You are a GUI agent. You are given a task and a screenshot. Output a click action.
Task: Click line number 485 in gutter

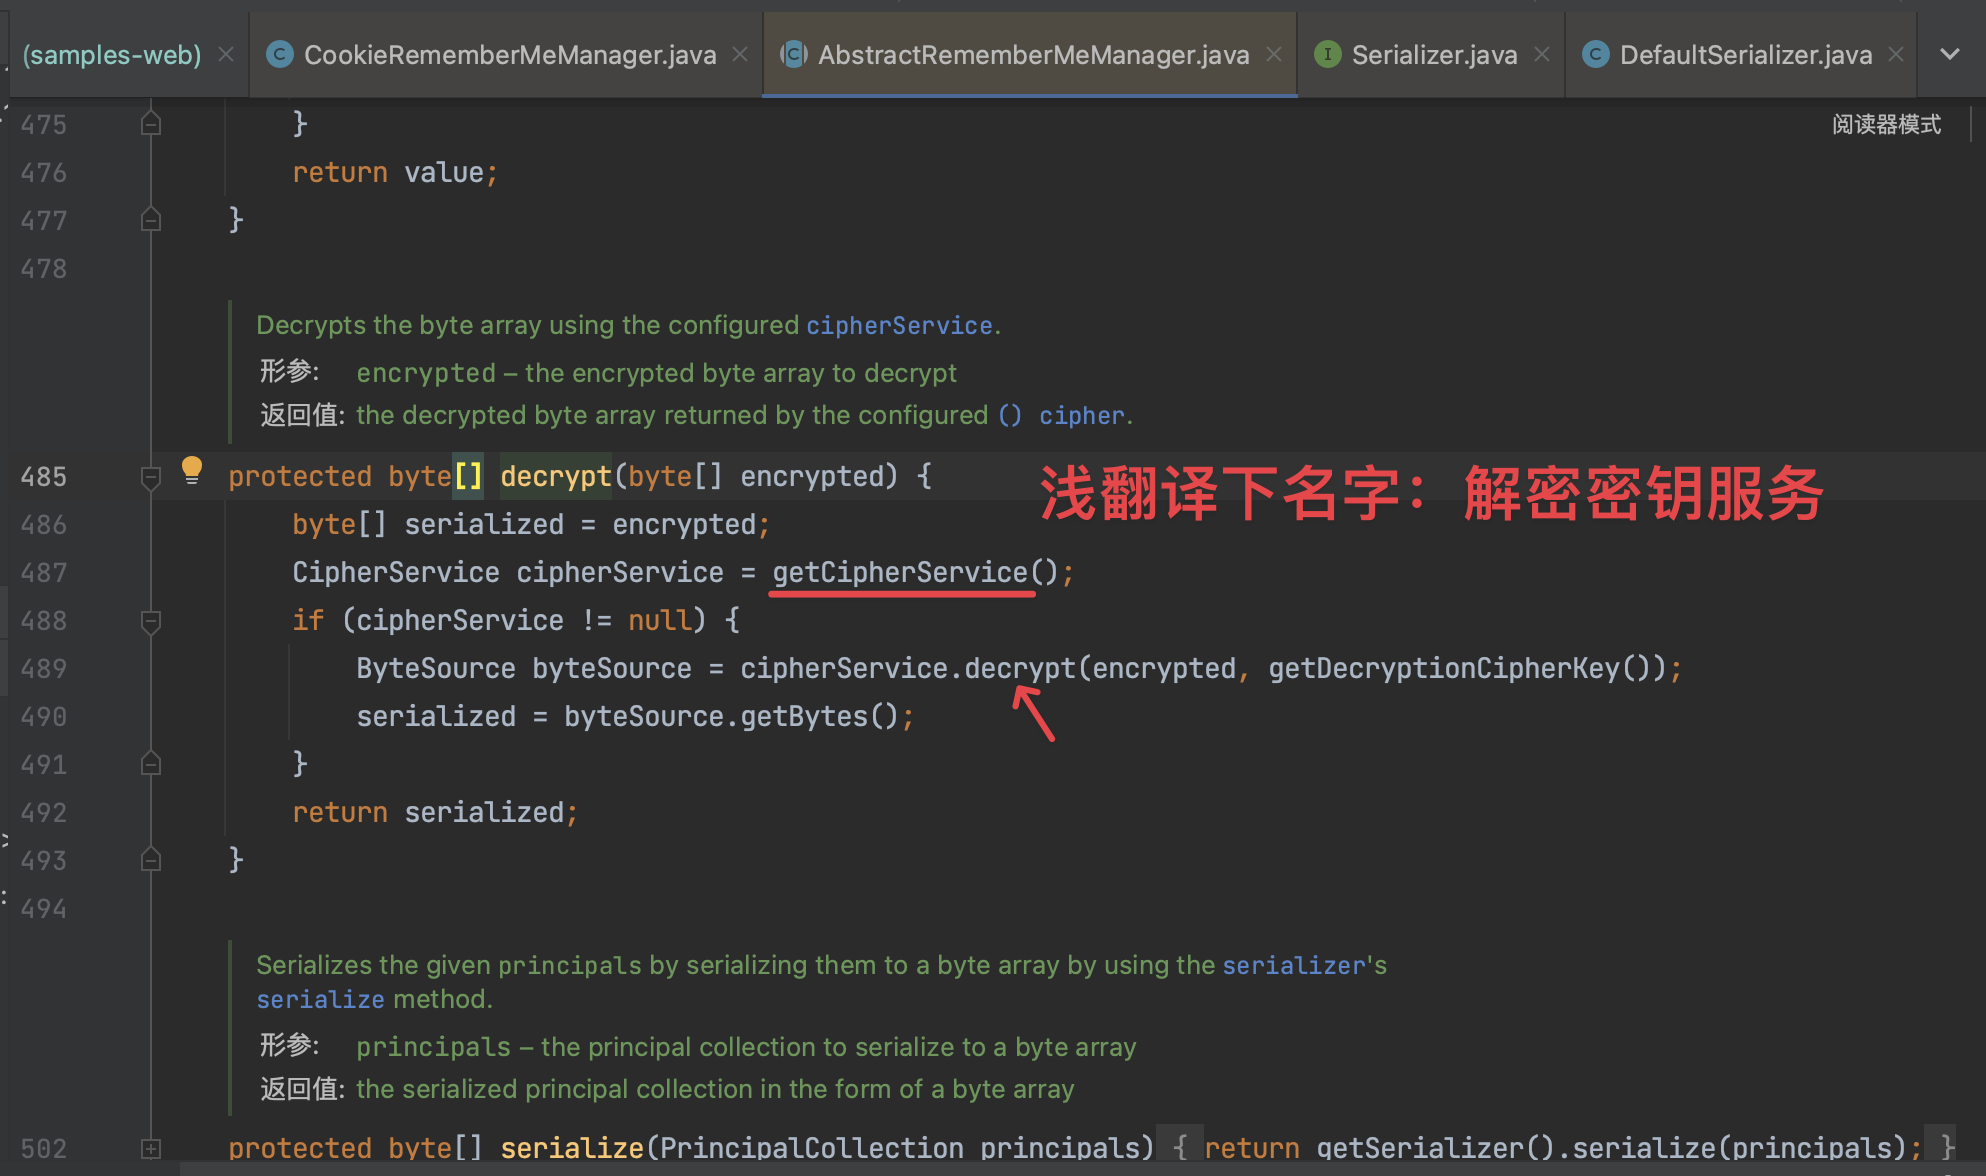coord(43,477)
